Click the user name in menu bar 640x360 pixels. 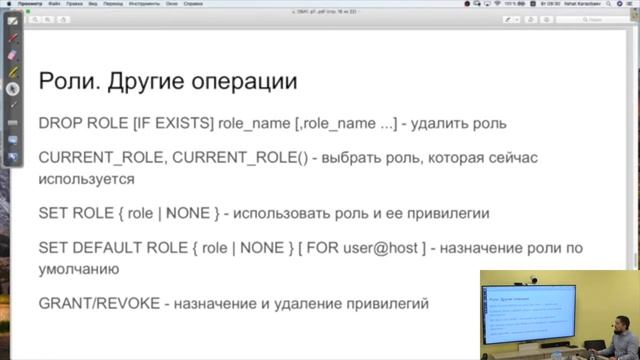point(582,4)
